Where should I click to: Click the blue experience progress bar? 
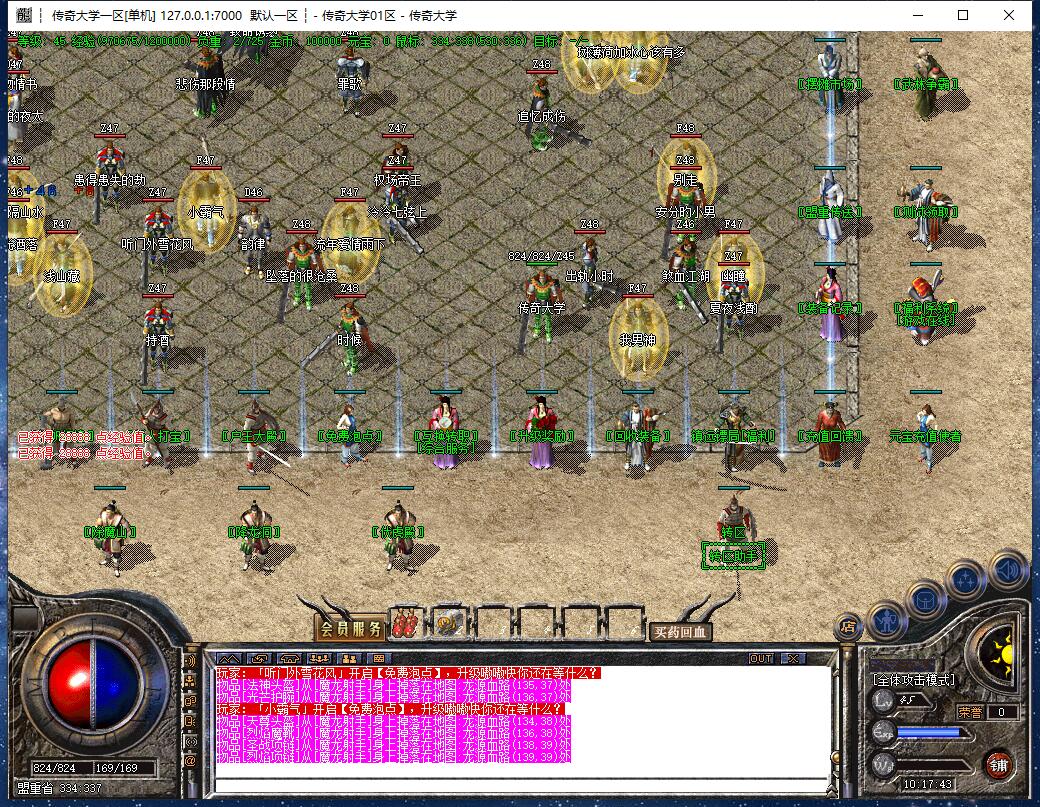931,732
